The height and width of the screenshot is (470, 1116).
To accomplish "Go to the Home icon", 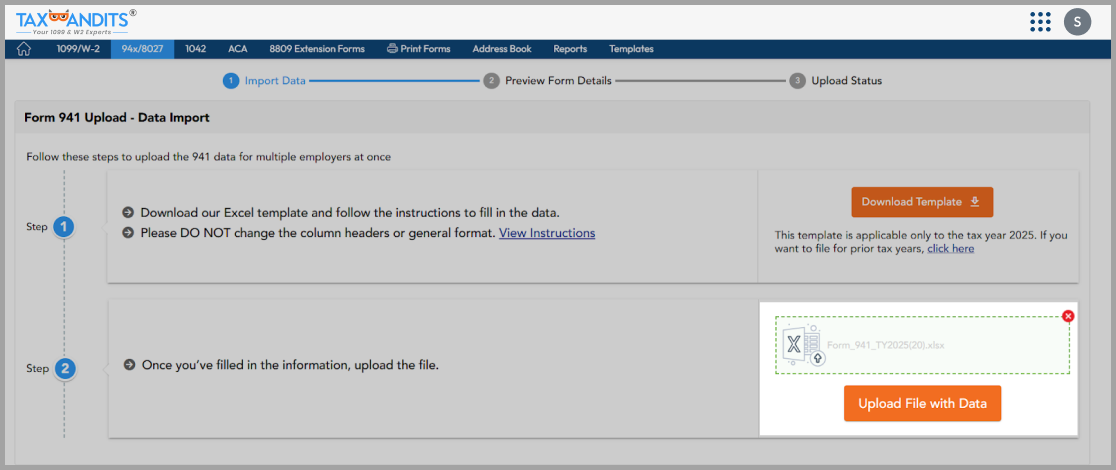I will pyautogui.click(x=24, y=49).
